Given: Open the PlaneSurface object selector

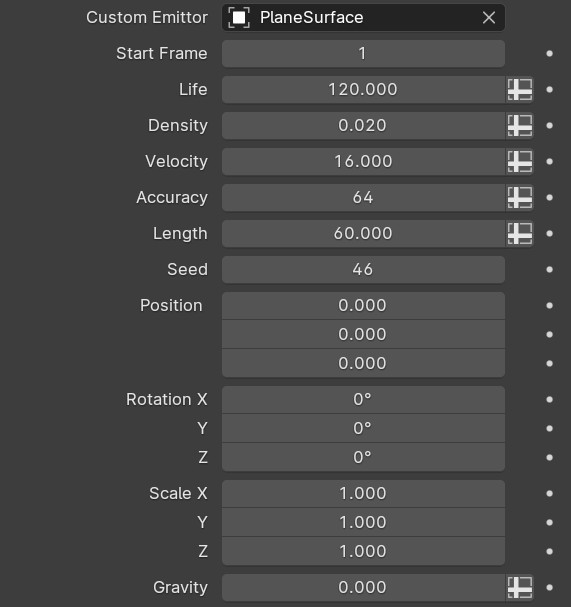Looking at the screenshot, I should click(363, 17).
